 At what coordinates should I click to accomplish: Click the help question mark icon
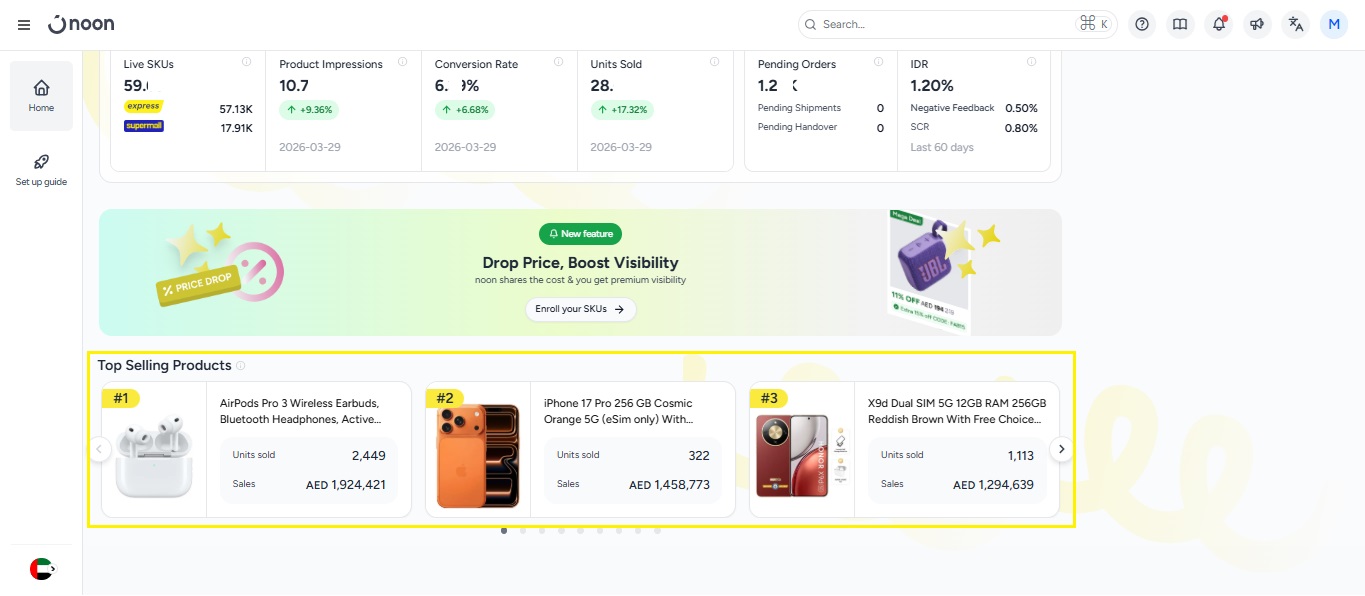click(x=1142, y=24)
